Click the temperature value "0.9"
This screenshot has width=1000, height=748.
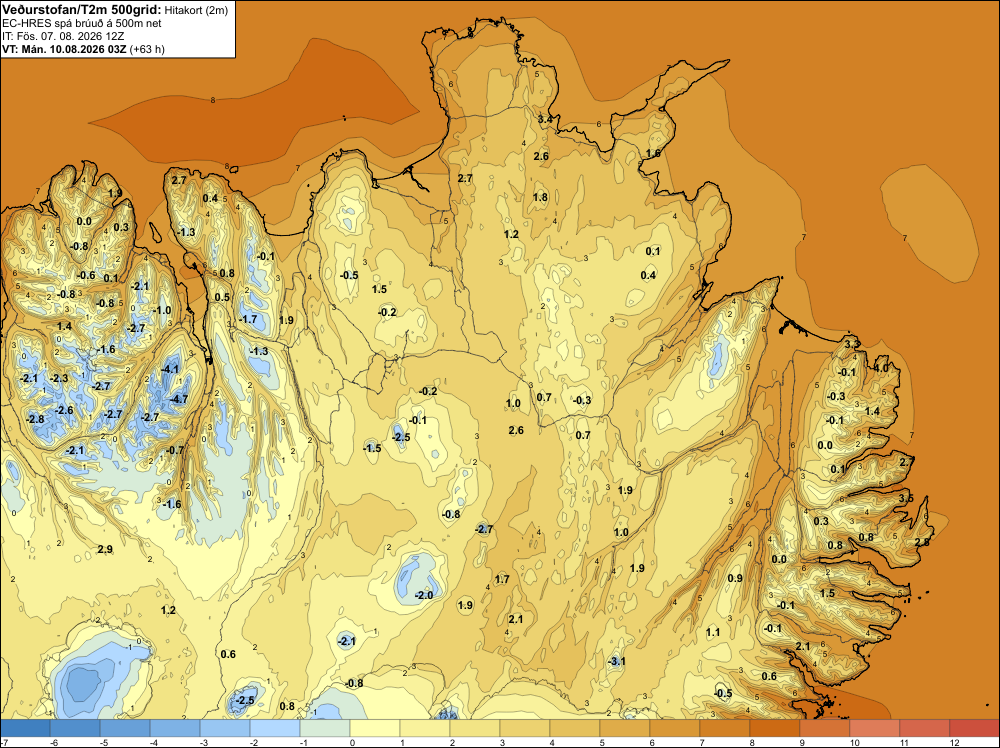point(735,578)
